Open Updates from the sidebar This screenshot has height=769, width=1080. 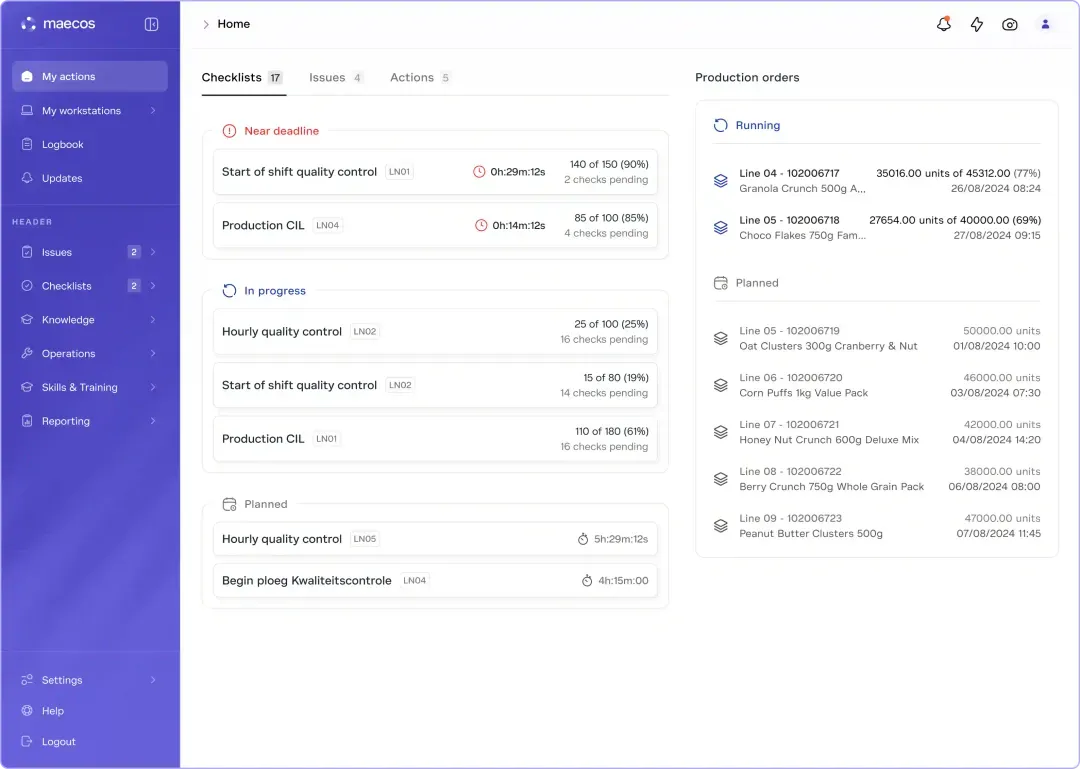90,178
